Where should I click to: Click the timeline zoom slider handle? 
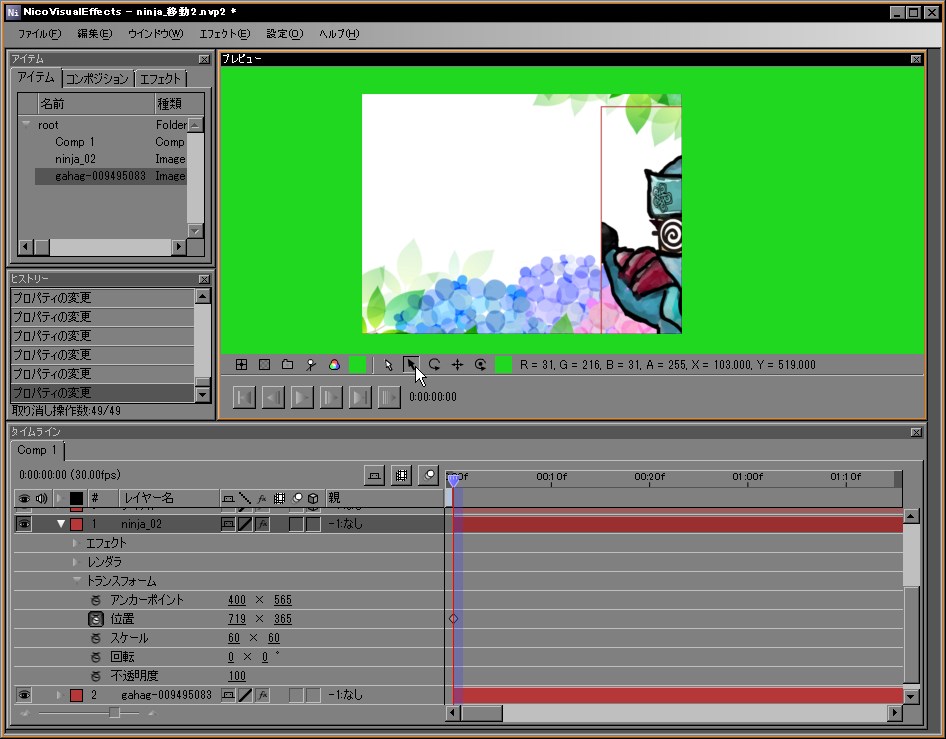tap(114, 713)
